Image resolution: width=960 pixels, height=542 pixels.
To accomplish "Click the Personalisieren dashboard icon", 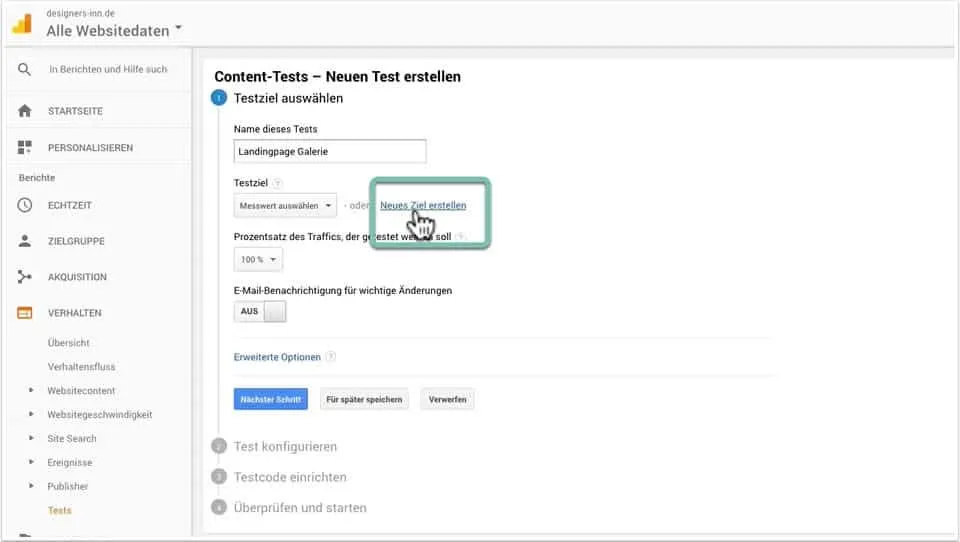I will (x=25, y=148).
